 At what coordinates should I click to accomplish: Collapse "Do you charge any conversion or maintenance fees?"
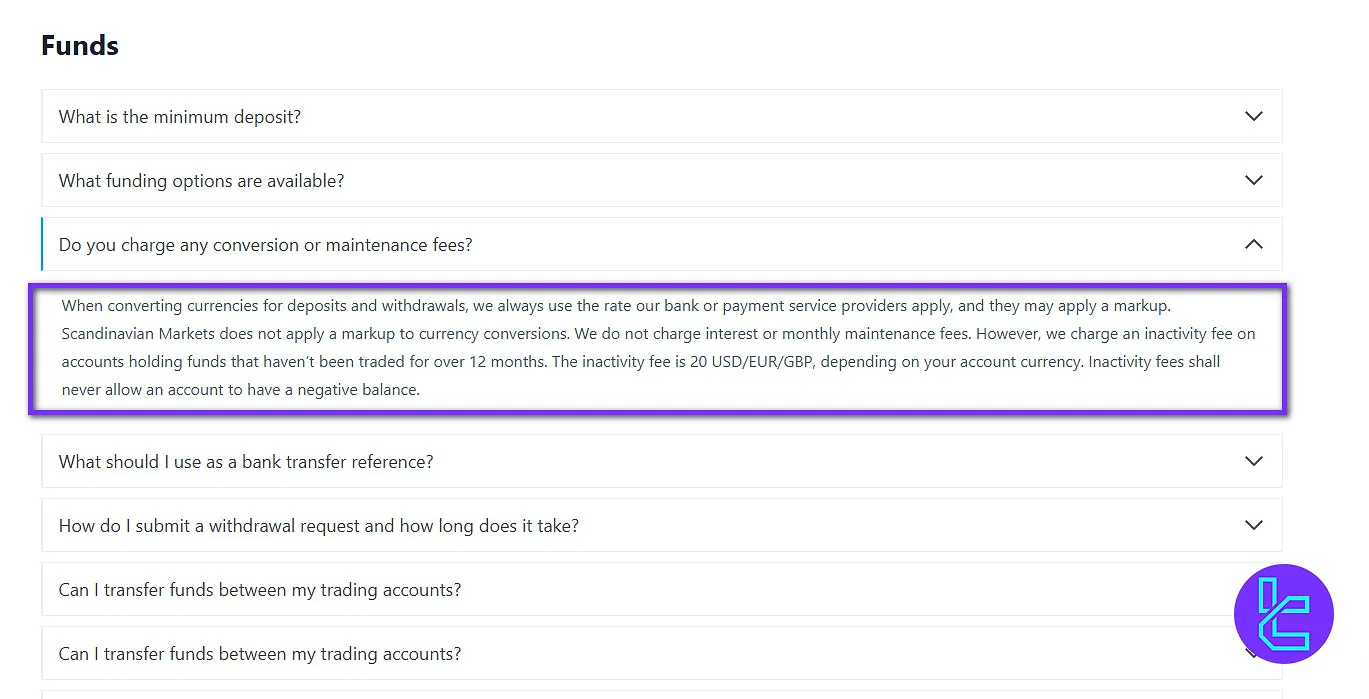coord(265,245)
